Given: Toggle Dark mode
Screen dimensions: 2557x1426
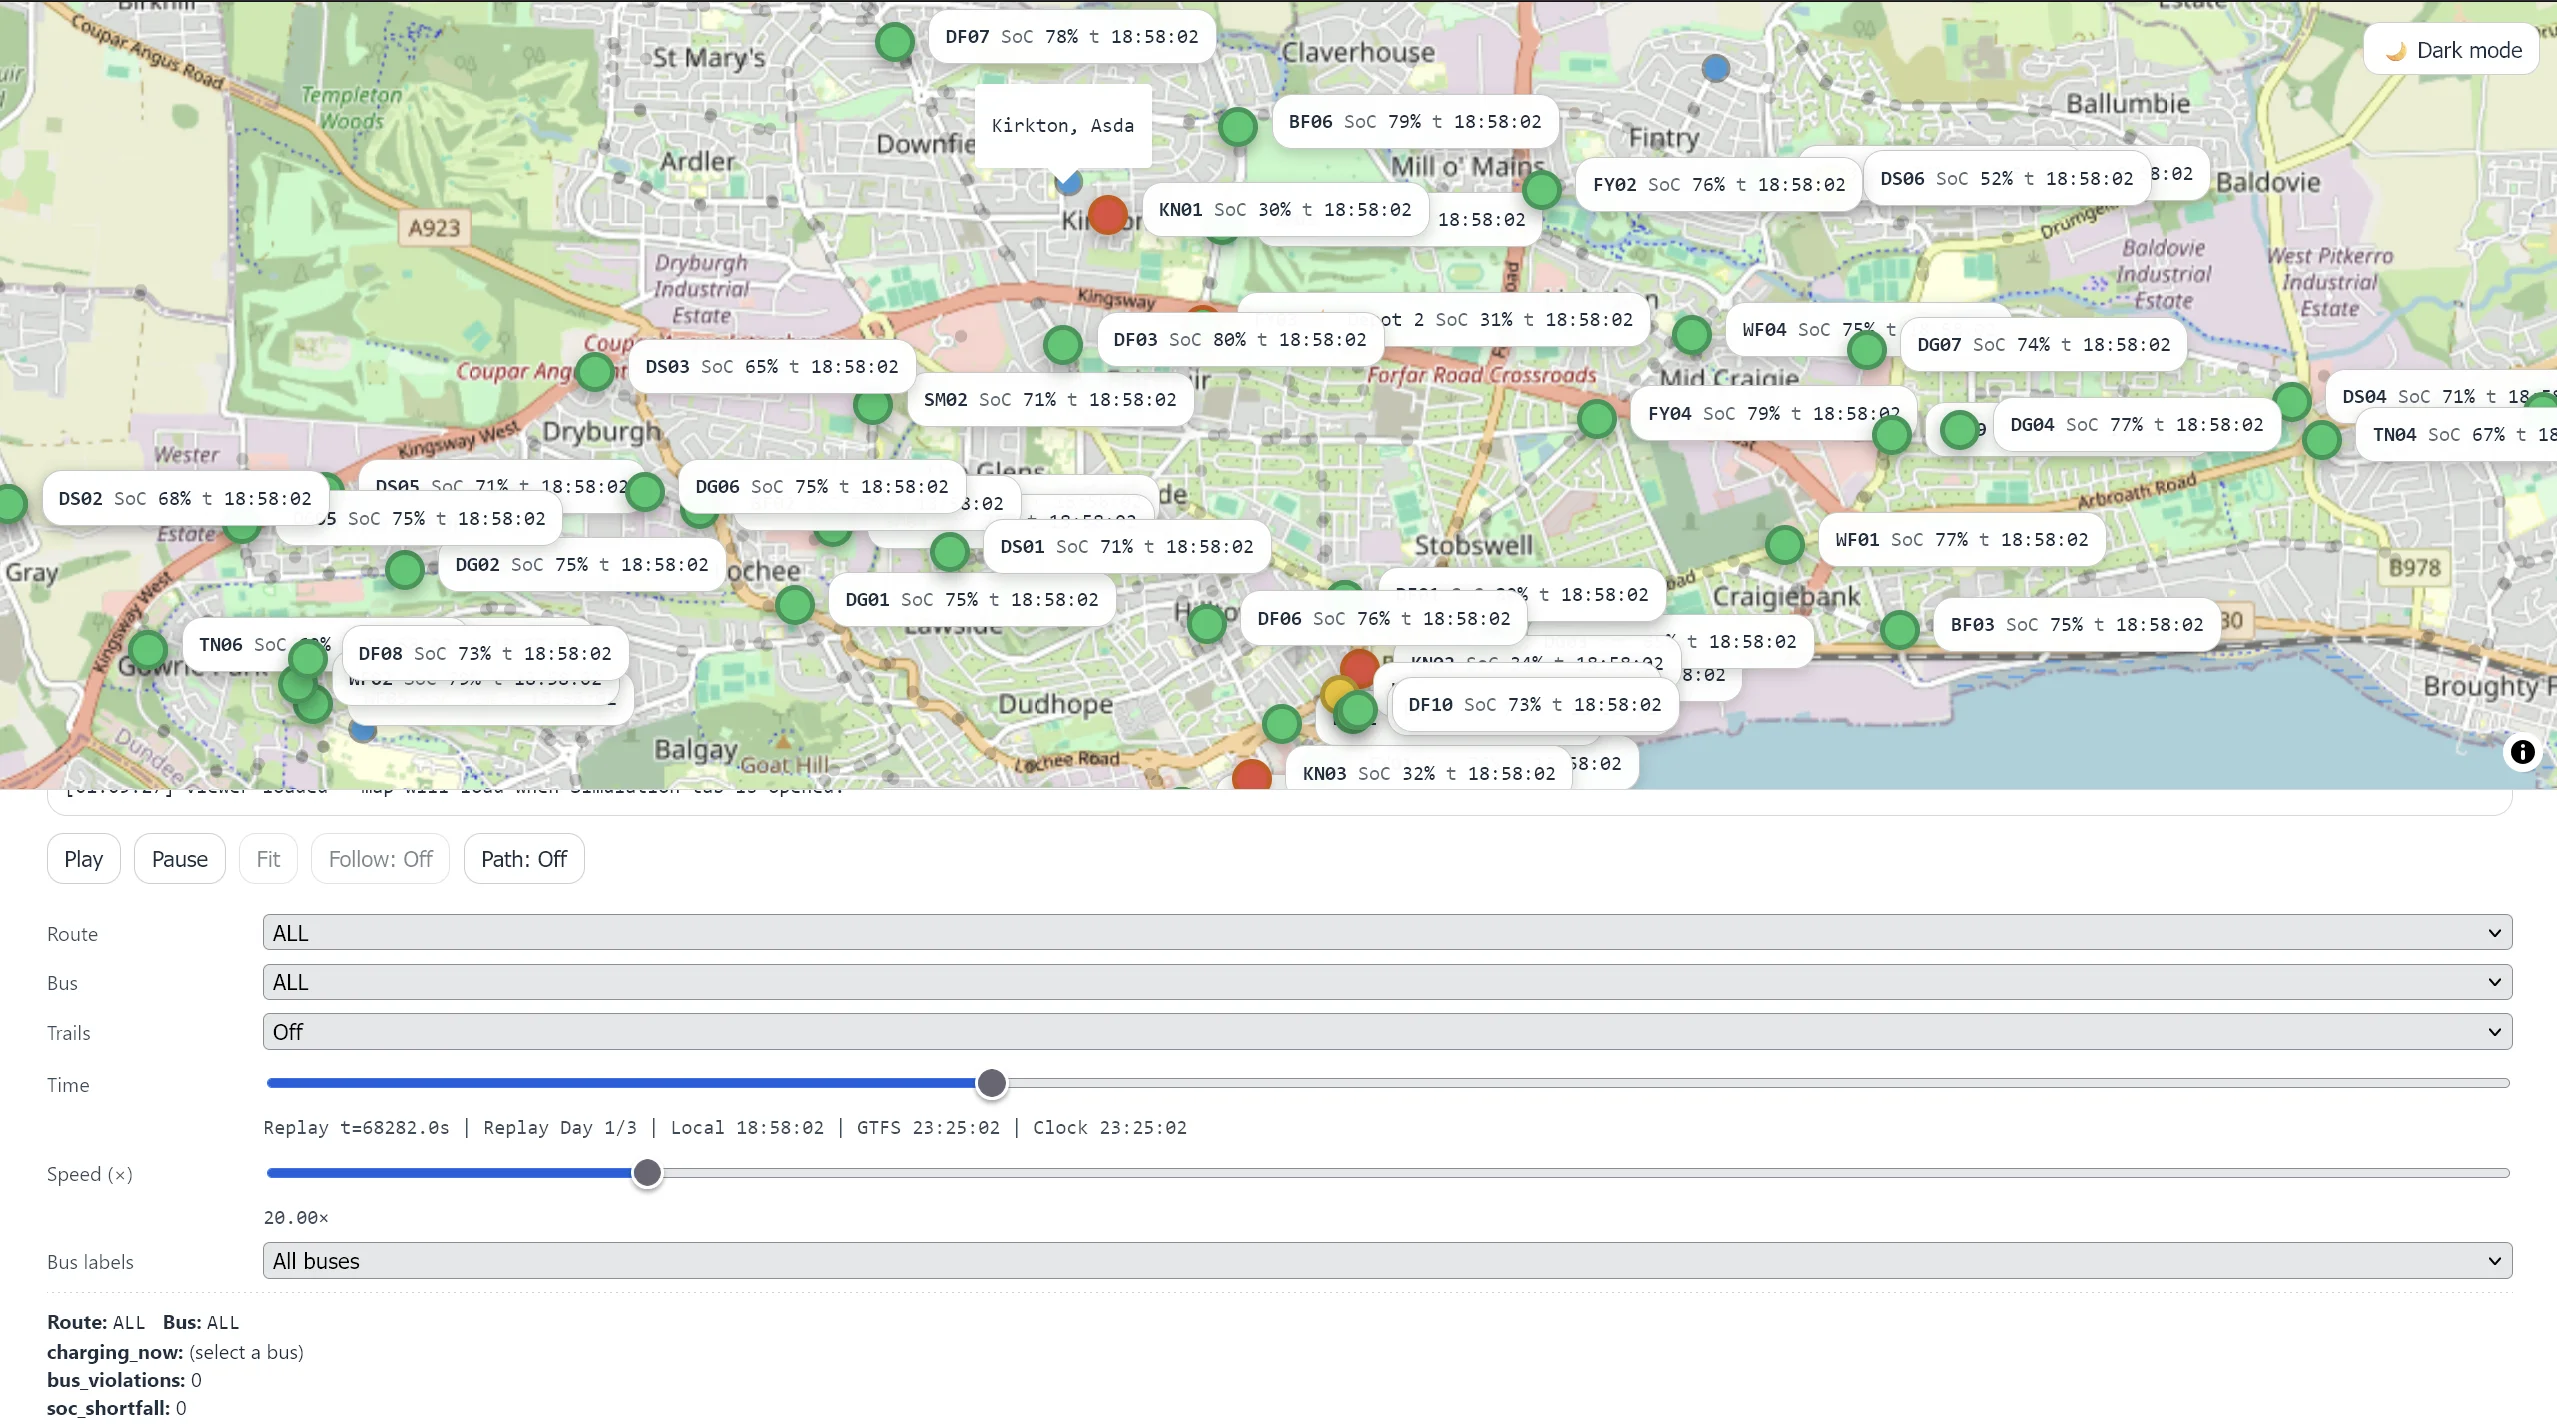Looking at the screenshot, I should pos(2452,50).
